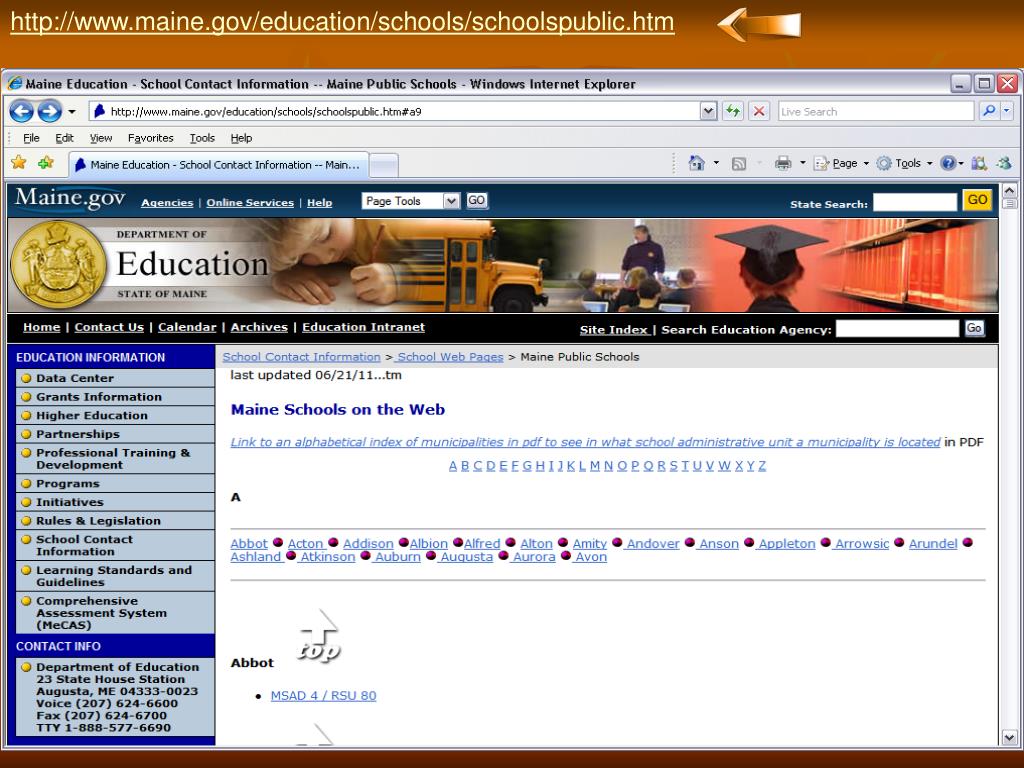Open the Calendar navigation link

[x=187, y=327]
